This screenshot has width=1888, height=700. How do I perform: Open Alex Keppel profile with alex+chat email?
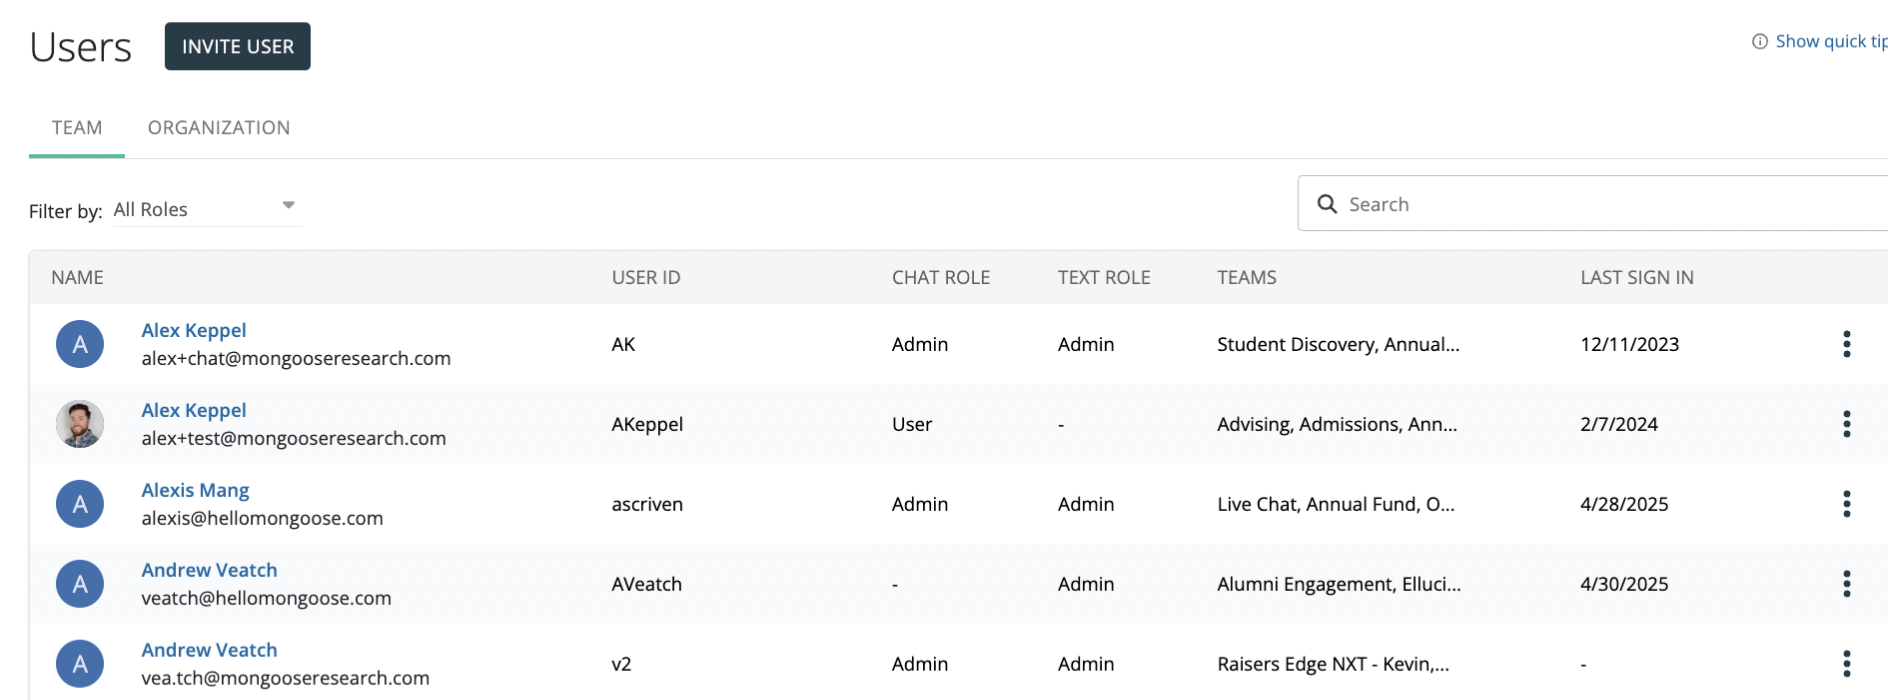tap(193, 330)
